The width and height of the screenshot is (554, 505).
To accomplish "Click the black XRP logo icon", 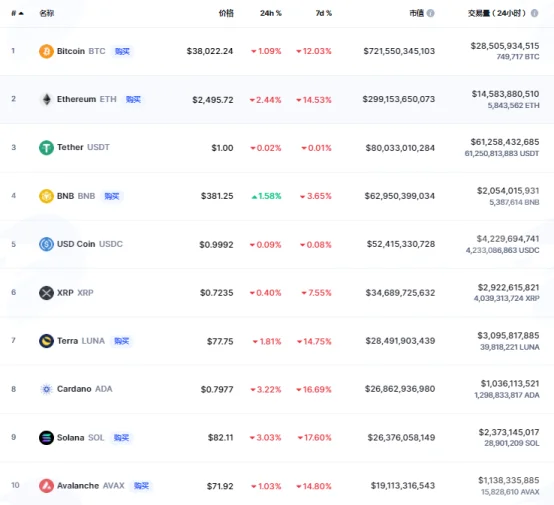I will 46,293.
